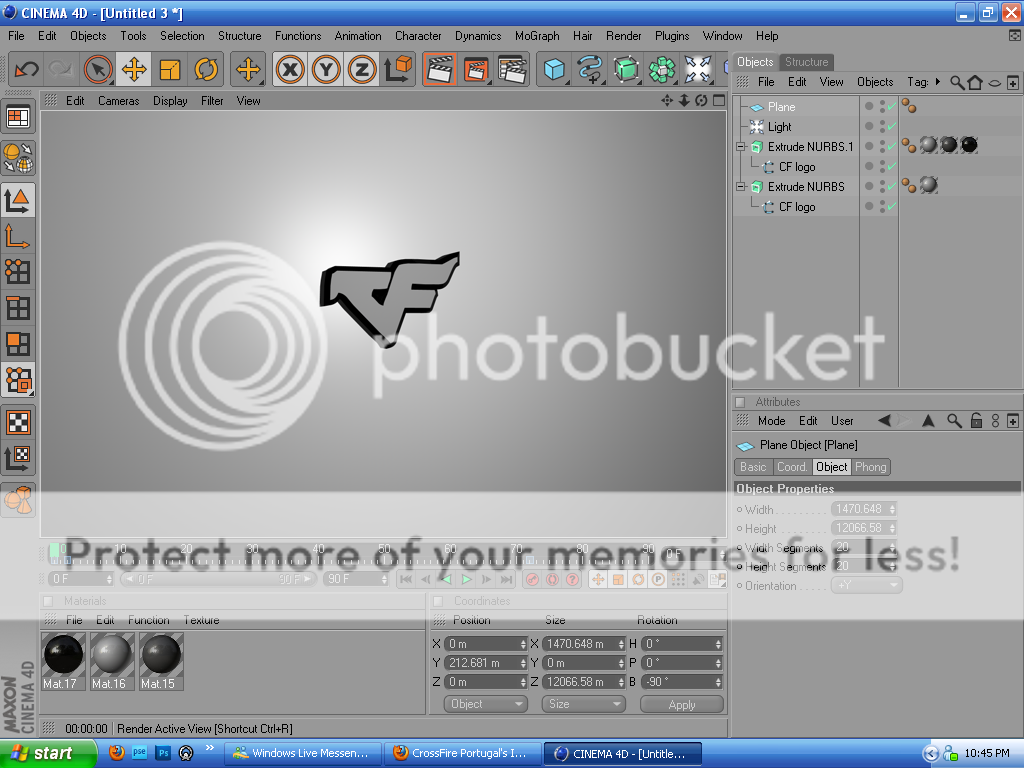The height and width of the screenshot is (768, 1024).
Task: Toggle render visibility dot for Extrude NURBS.1
Action: 882,149
